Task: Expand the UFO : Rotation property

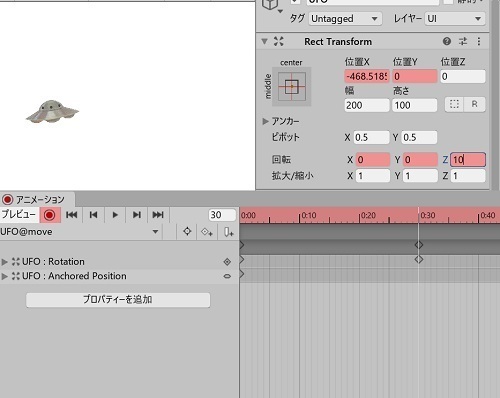Action: 4,262
